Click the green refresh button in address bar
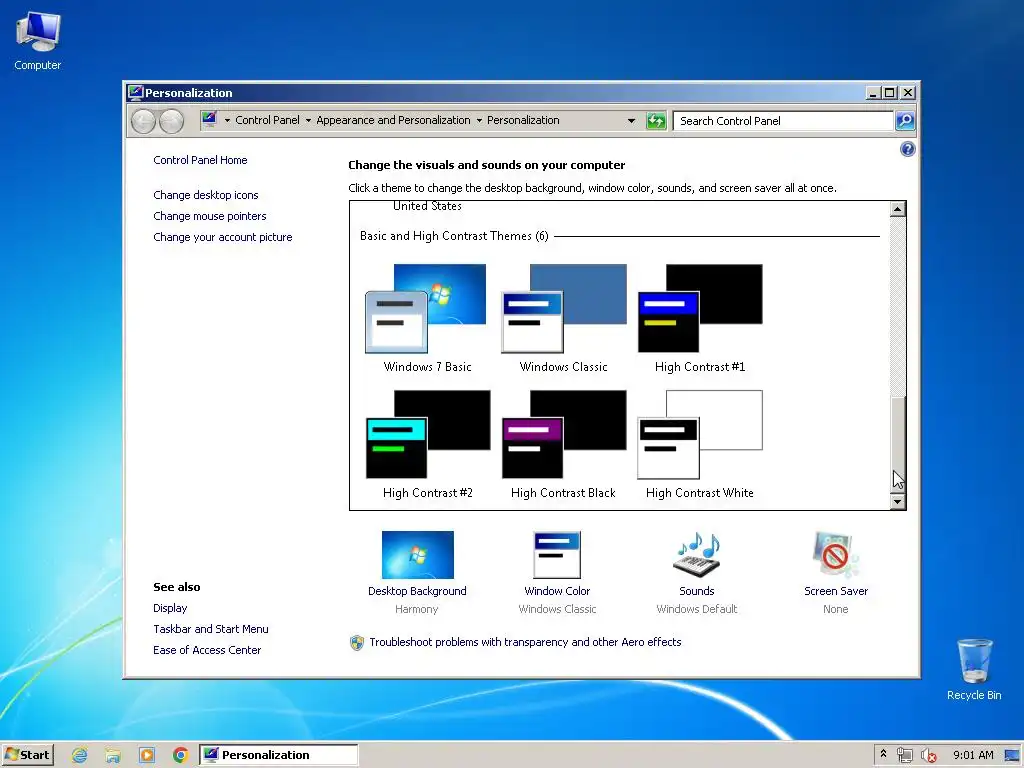This screenshot has height=768, width=1024. (656, 121)
